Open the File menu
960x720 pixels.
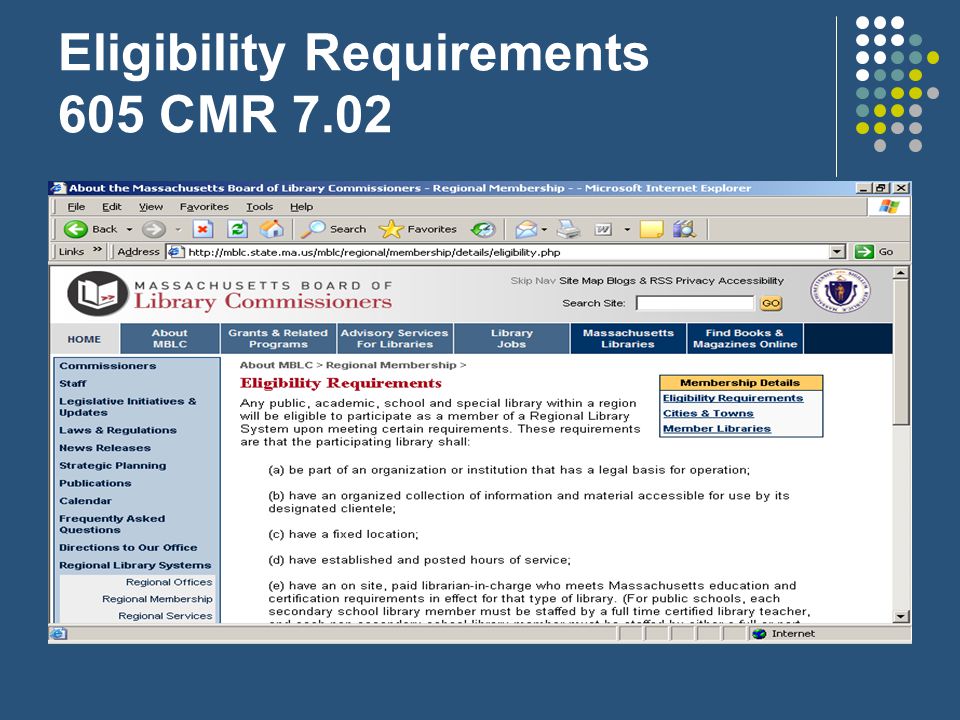tap(76, 207)
